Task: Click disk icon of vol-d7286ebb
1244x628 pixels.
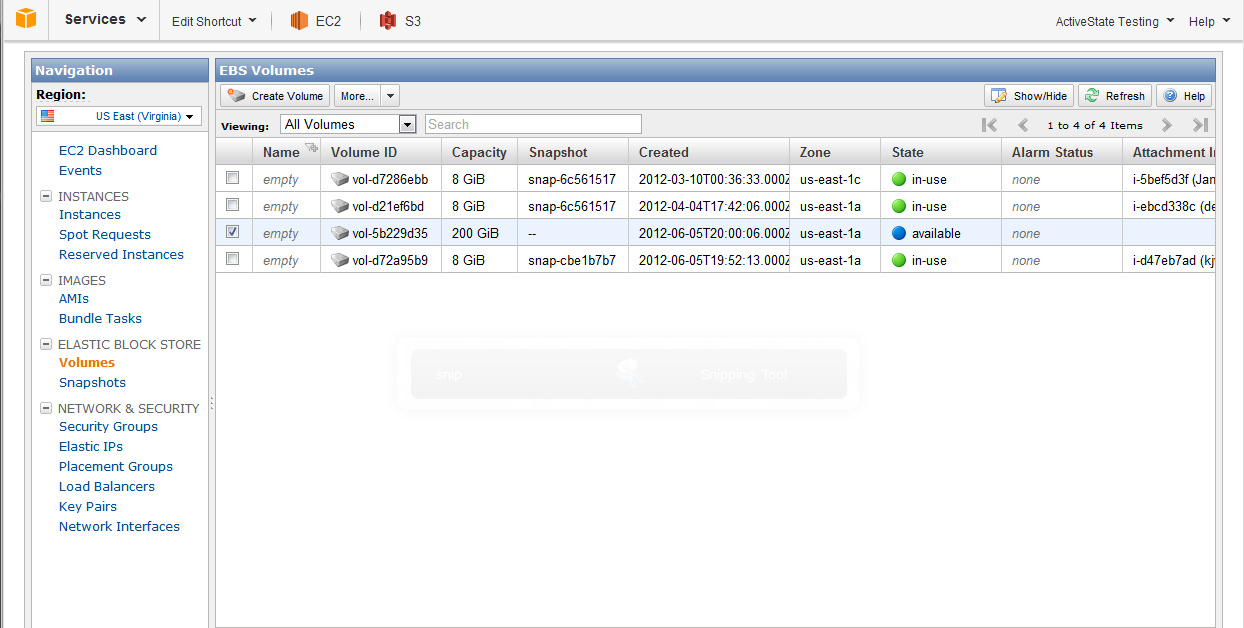Action: 340,180
